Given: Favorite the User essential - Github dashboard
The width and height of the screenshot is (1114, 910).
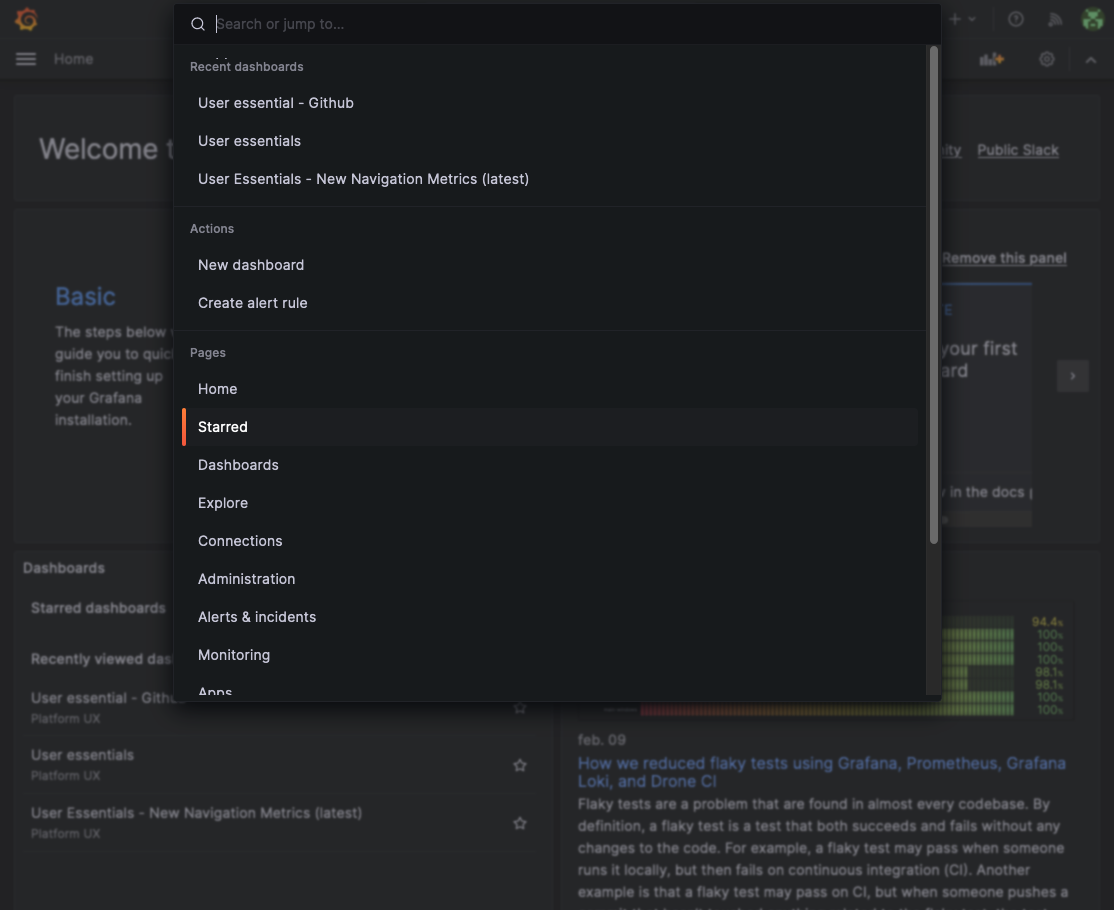Looking at the screenshot, I should point(520,708).
